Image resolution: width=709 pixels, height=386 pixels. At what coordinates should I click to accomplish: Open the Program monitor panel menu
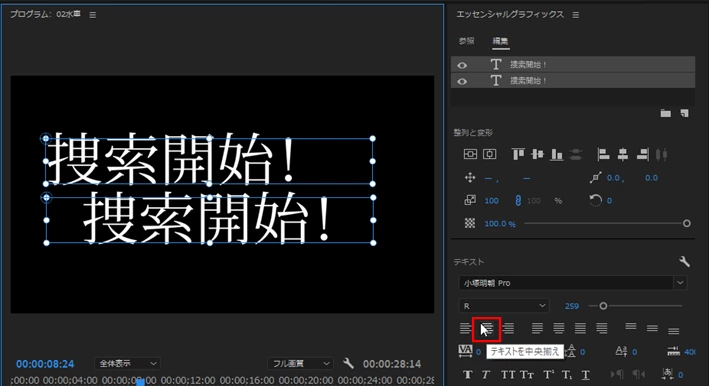[93, 15]
